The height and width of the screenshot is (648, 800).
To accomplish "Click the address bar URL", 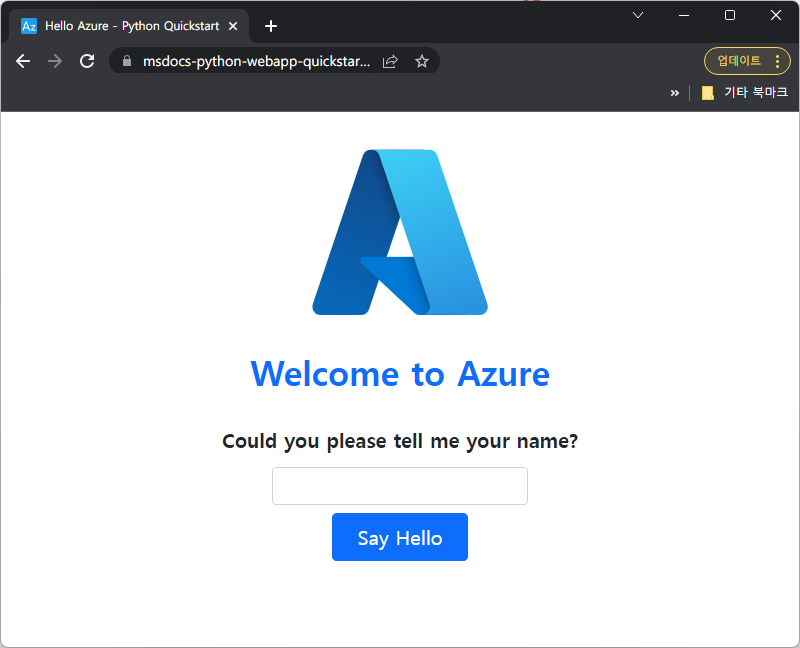I will 257,61.
